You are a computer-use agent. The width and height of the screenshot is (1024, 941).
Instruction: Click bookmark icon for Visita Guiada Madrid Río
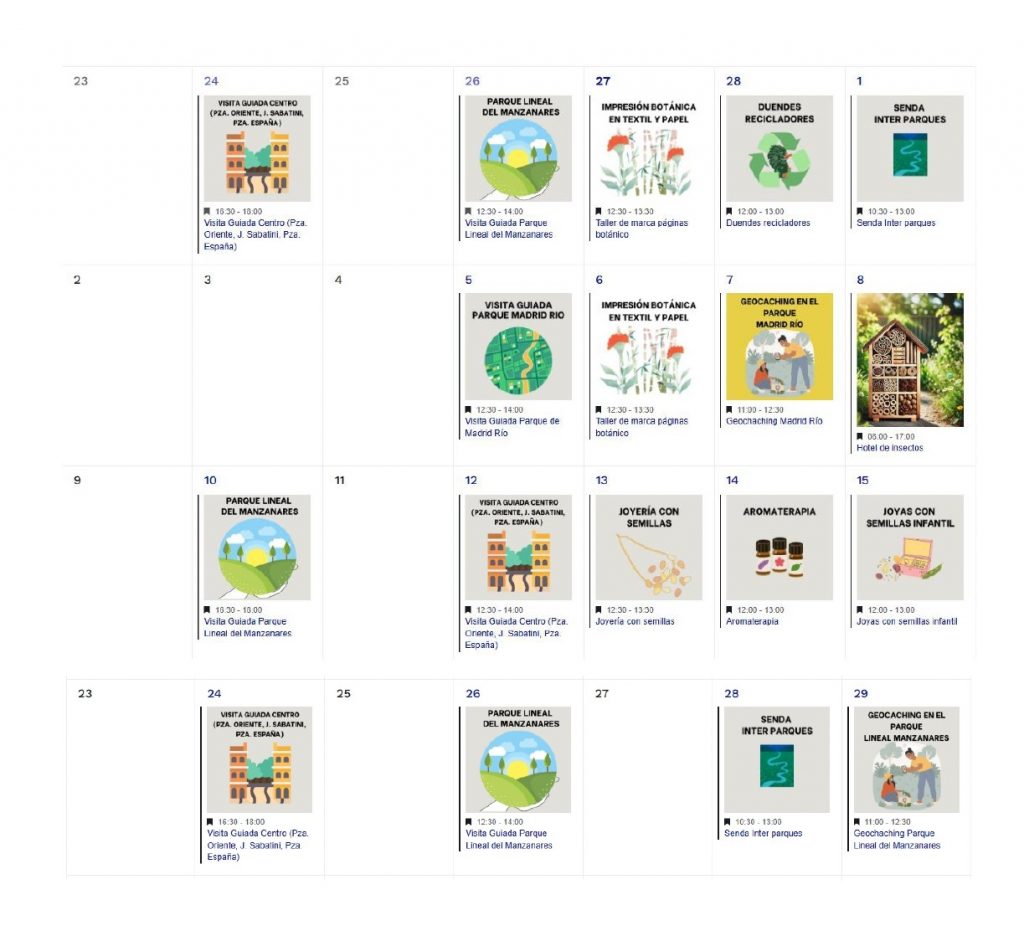468,410
